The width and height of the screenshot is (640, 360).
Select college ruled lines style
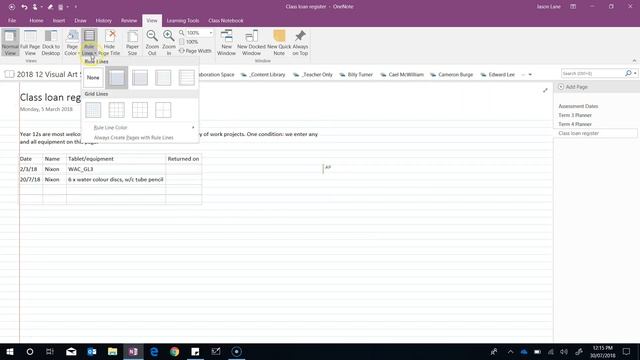tap(140, 78)
